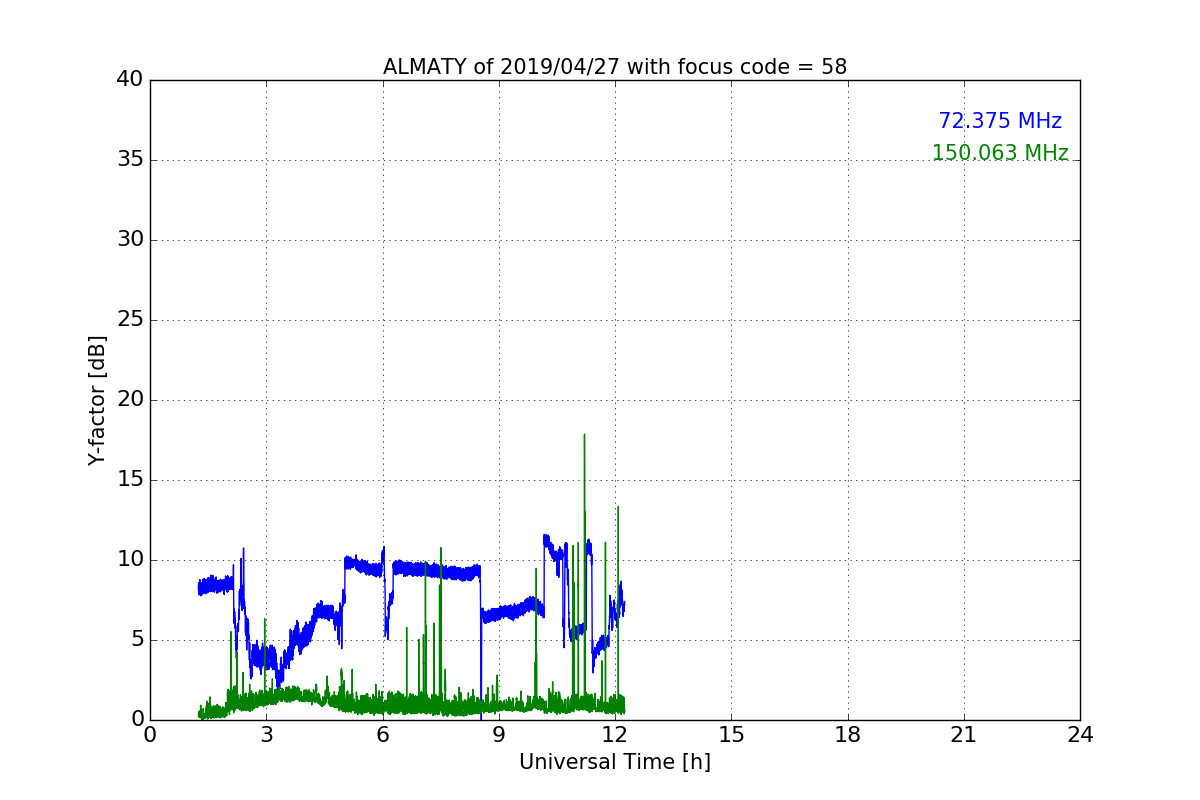Select the blue '72.375 MHz' legend label
The height and width of the screenshot is (800, 1200).
[x=1000, y=121]
